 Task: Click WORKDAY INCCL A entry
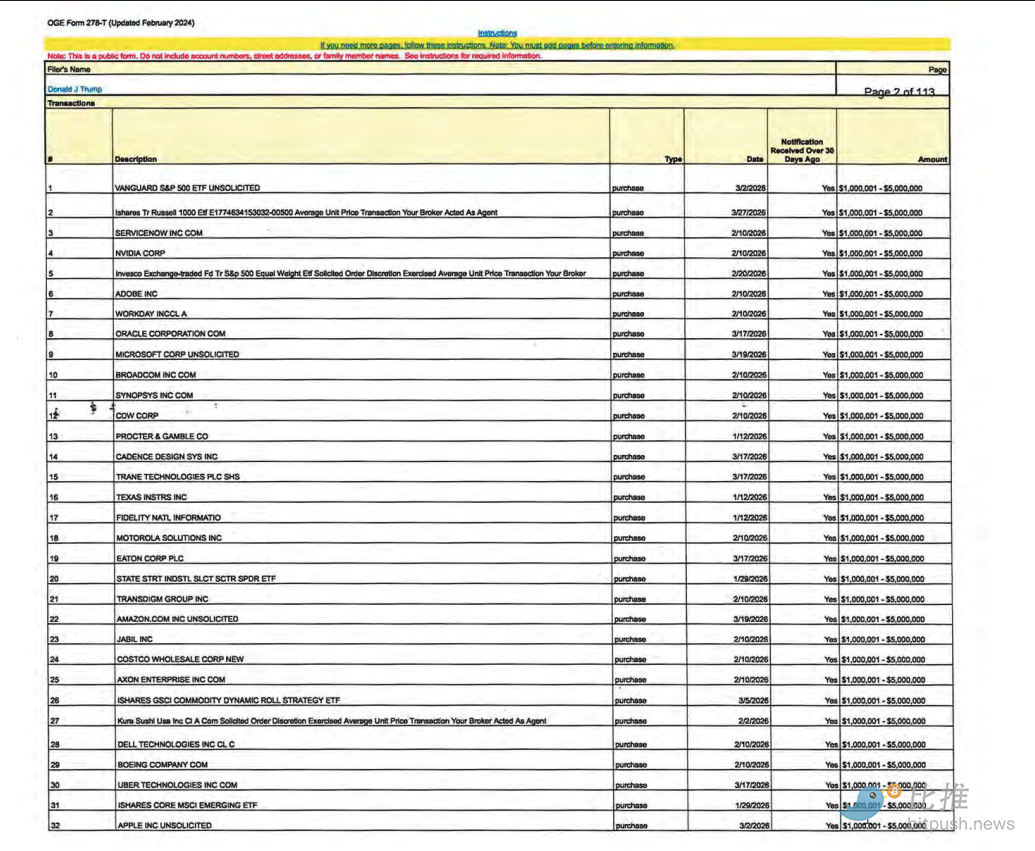[x=151, y=314]
